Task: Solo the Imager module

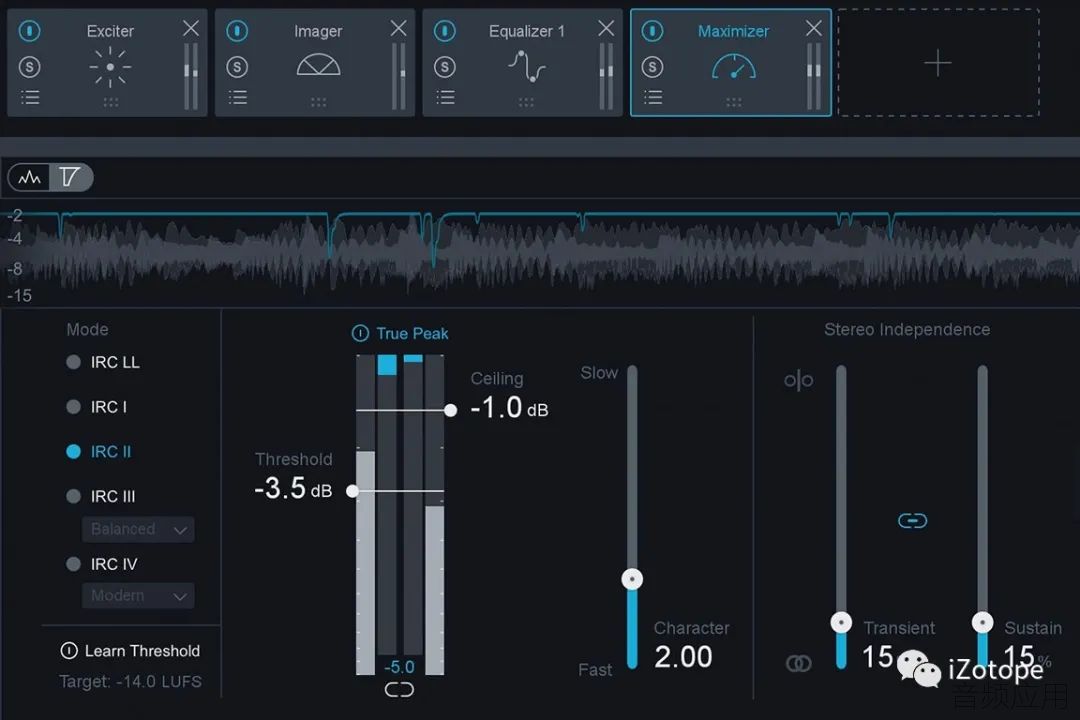Action: (x=238, y=67)
